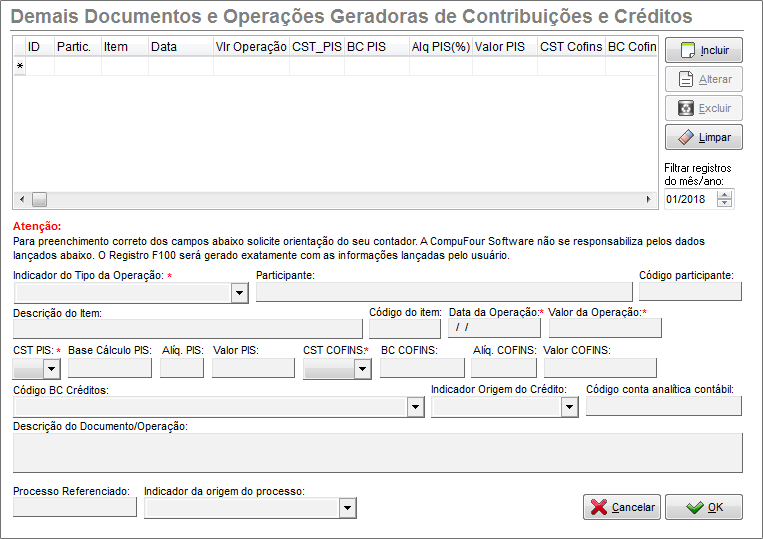Click the Data da Operação field
This screenshot has height=539, width=763.
click(x=493, y=328)
